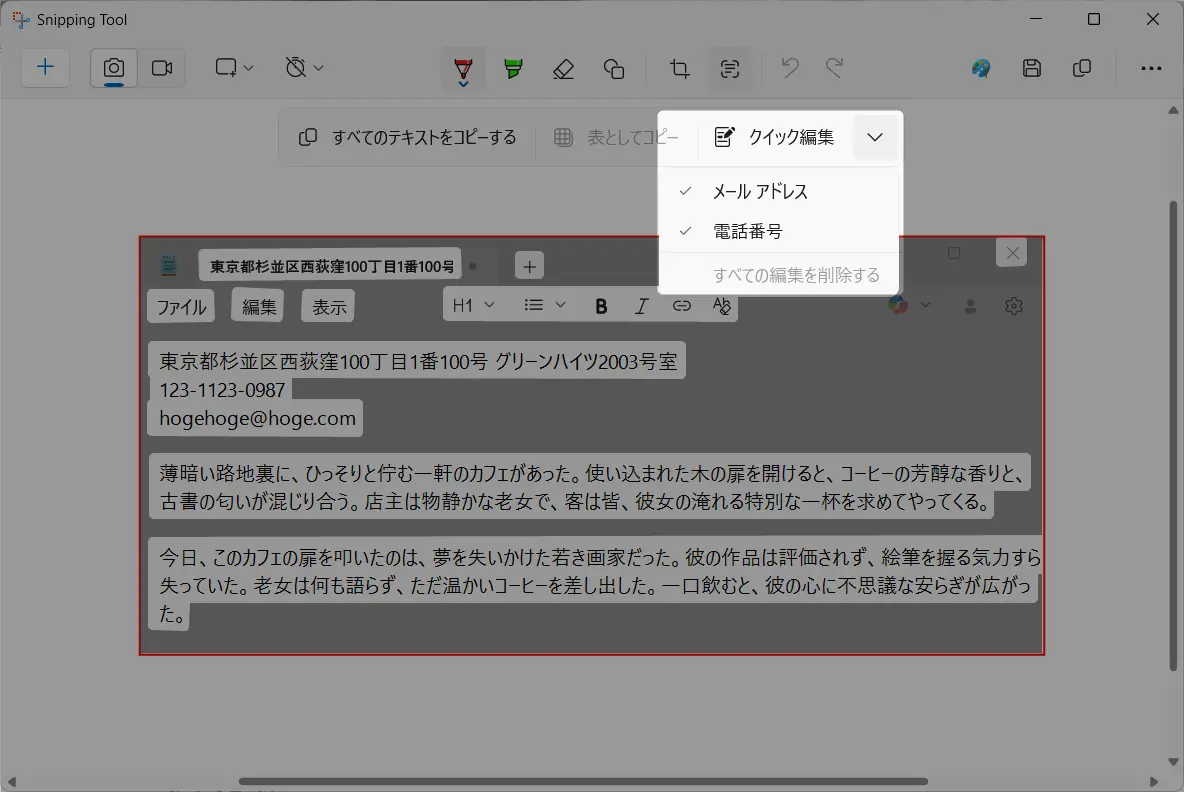
Task: Toggle bold formatting in Notepad
Action: tap(601, 306)
